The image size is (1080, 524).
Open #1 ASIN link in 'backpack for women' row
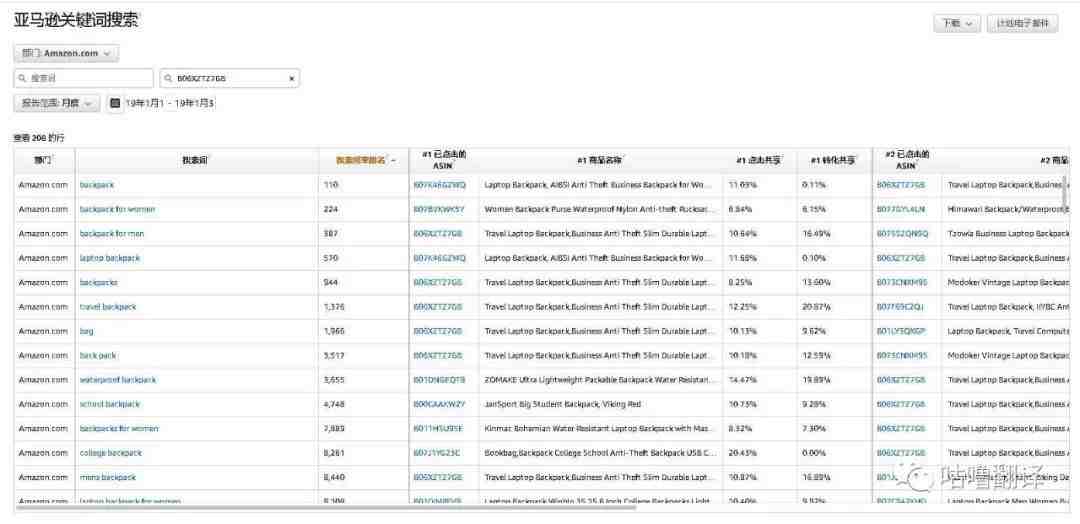(x=439, y=209)
